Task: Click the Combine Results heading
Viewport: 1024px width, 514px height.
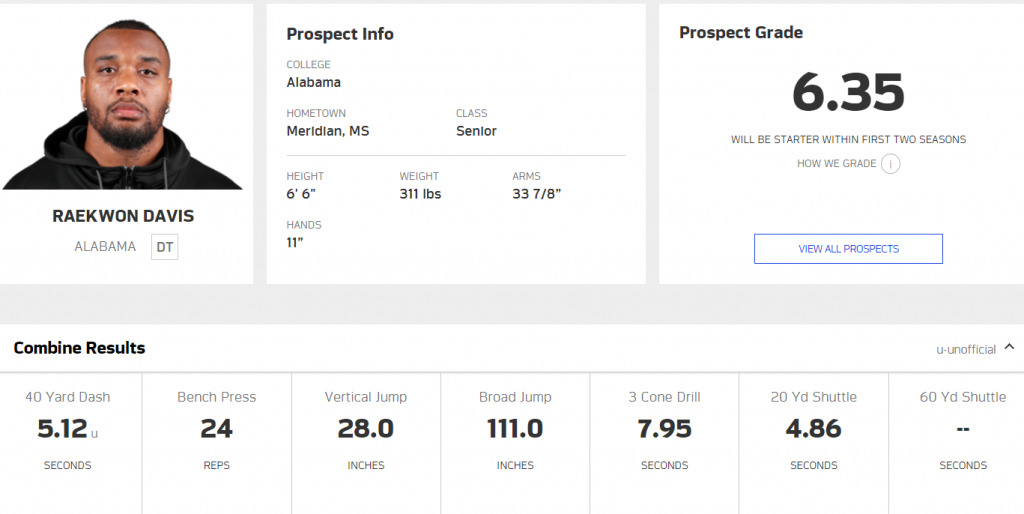Action: pos(80,348)
